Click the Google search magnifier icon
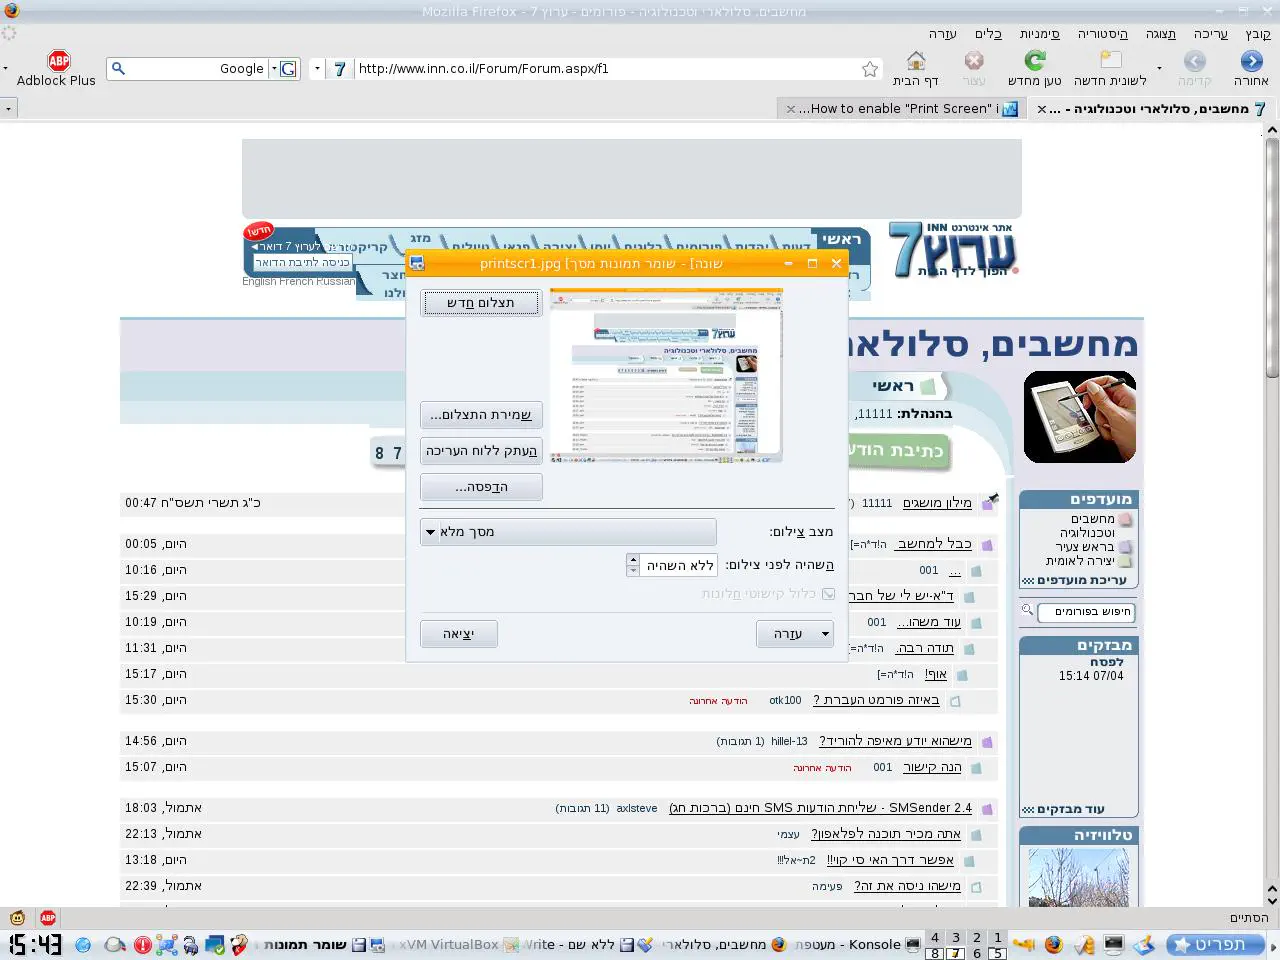This screenshot has height=960, width=1280. click(118, 69)
